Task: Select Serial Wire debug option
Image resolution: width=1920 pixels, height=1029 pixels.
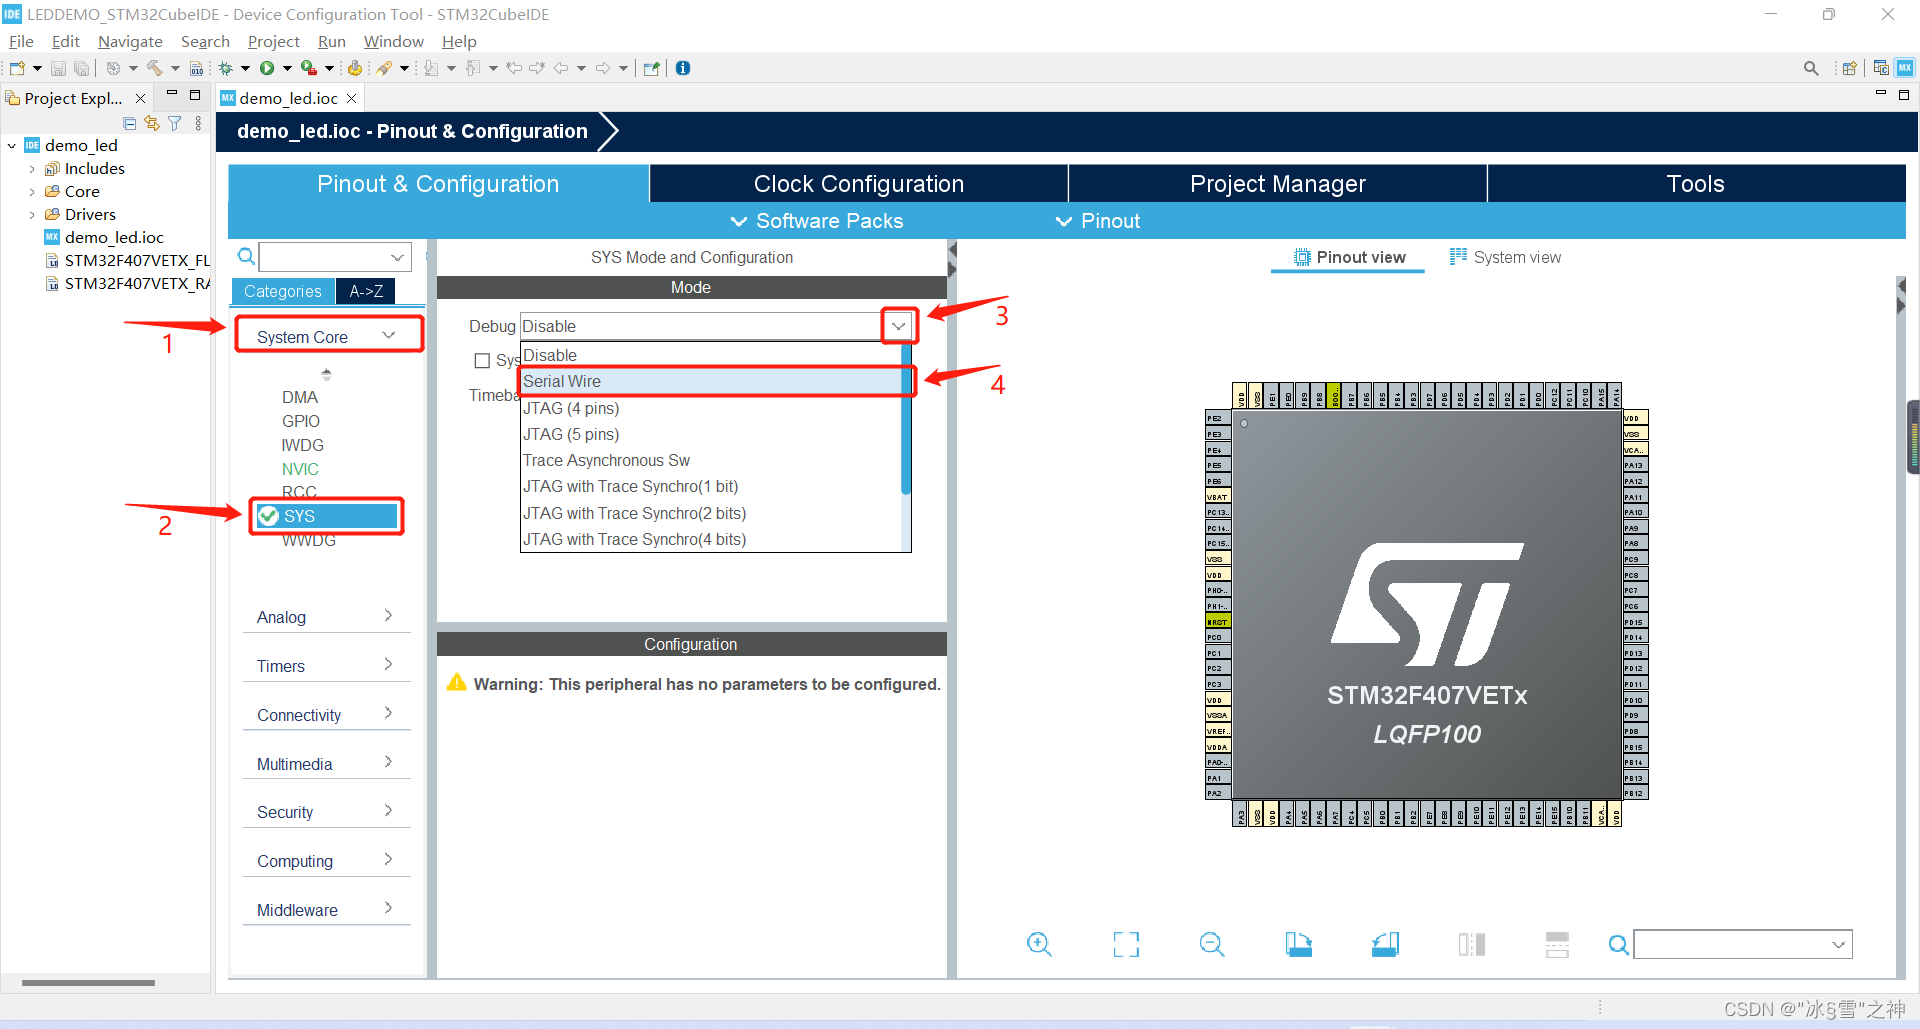Action: pyautogui.click(x=711, y=381)
